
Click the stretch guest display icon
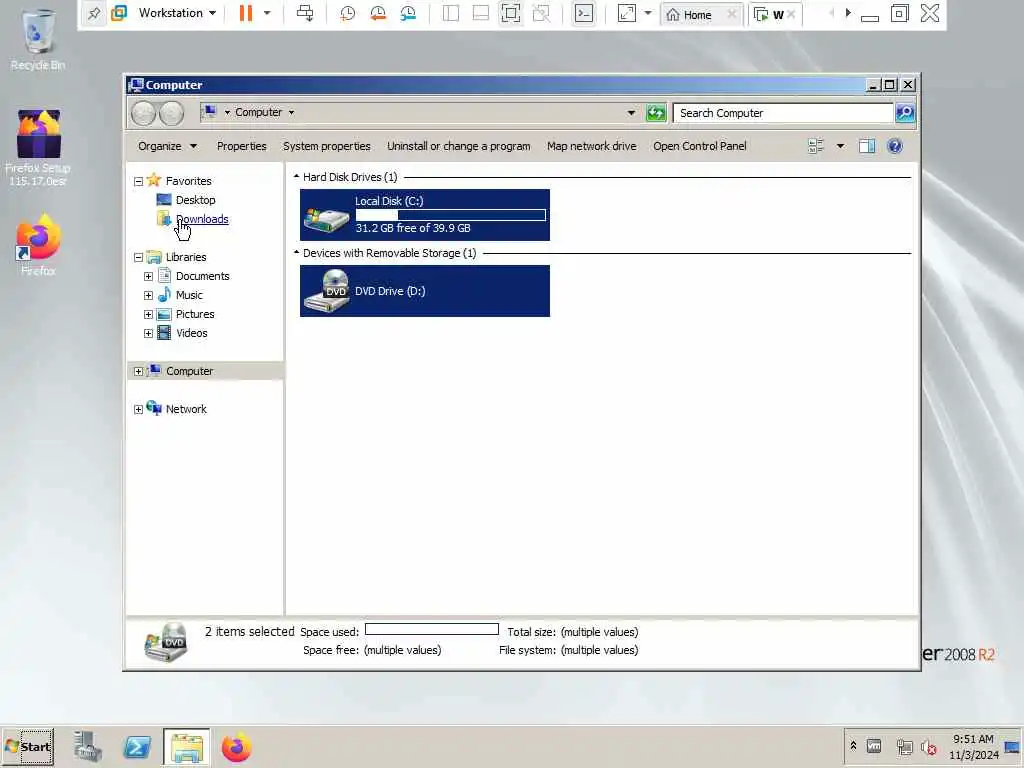(x=626, y=13)
